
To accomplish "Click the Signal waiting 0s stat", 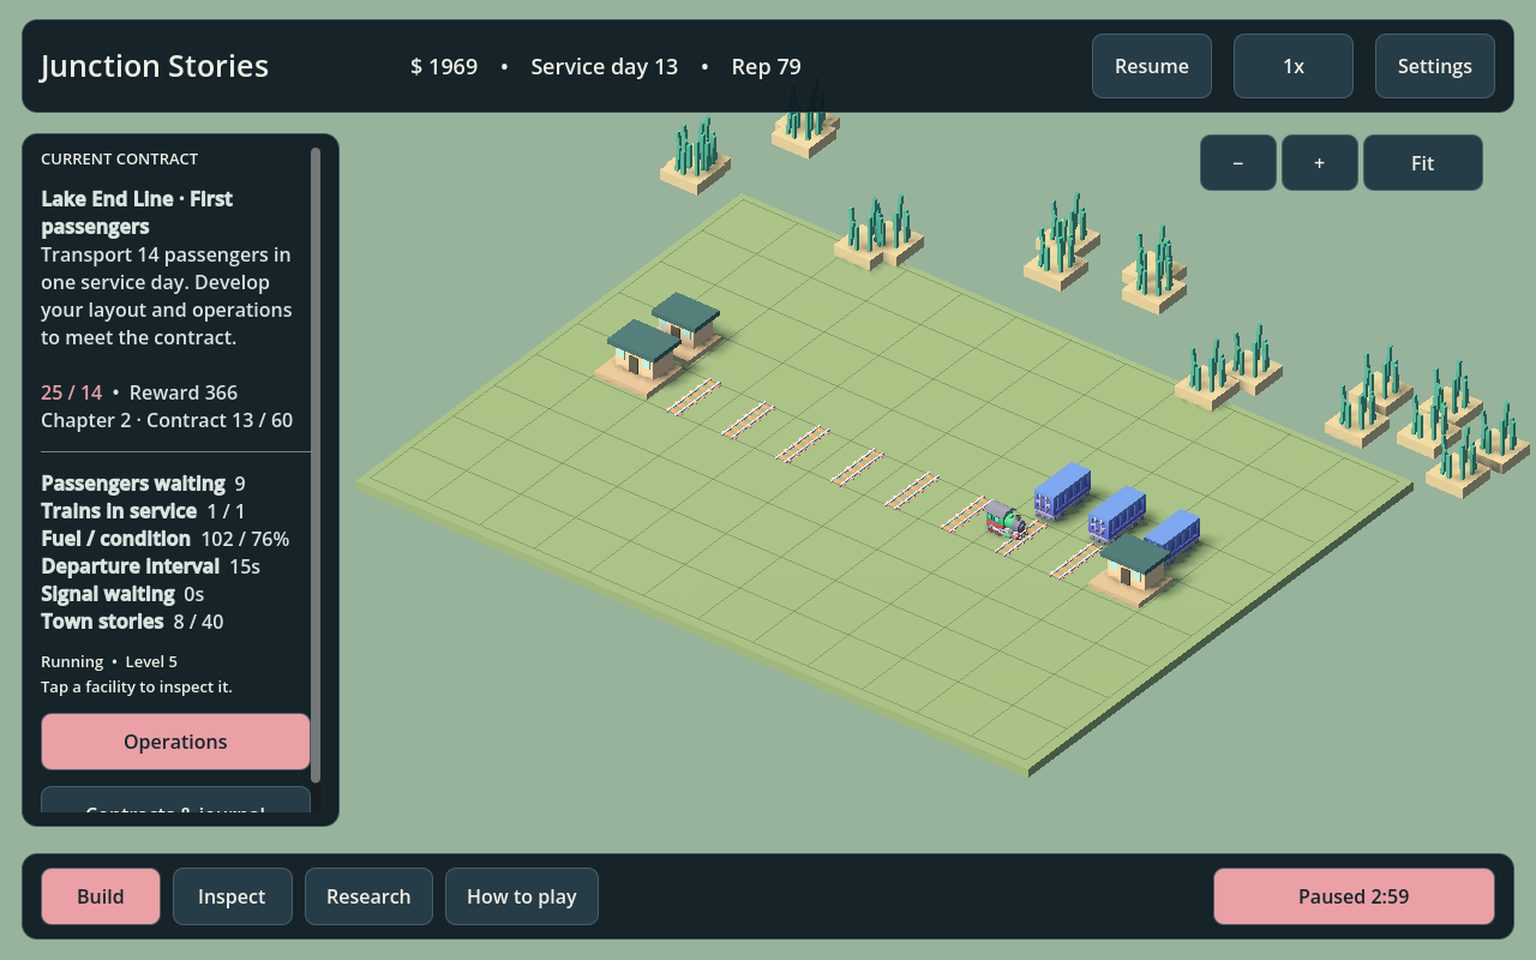I will click(x=122, y=594).
